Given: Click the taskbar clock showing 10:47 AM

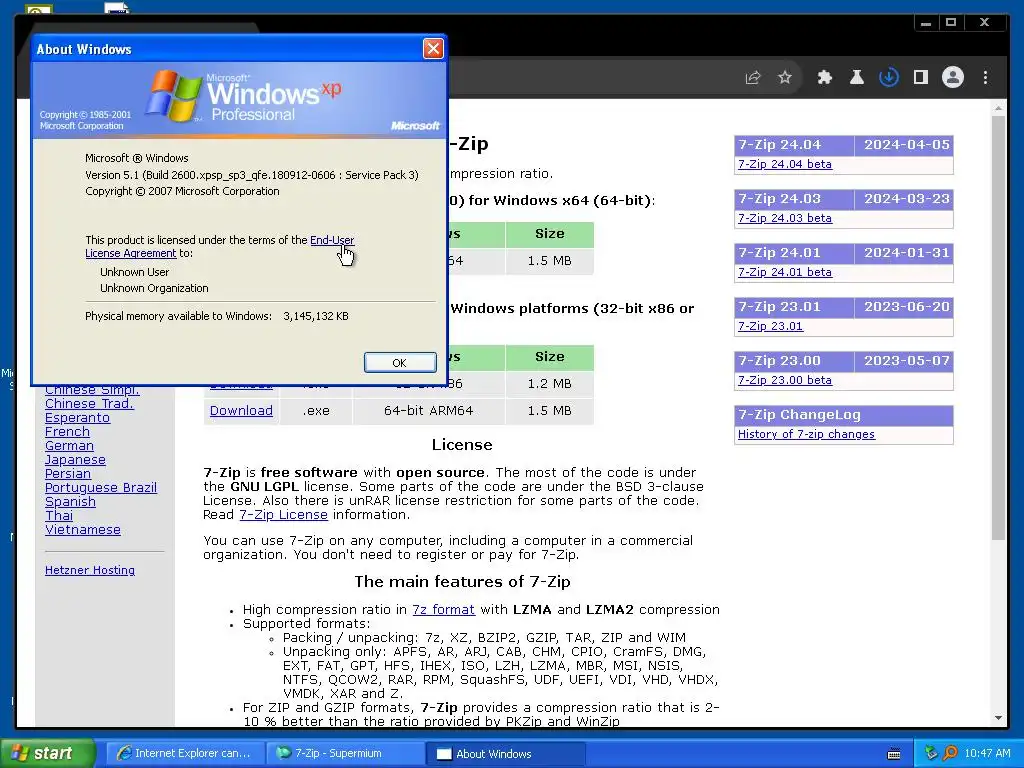Looking at the screenshot, I should (987, 754).
